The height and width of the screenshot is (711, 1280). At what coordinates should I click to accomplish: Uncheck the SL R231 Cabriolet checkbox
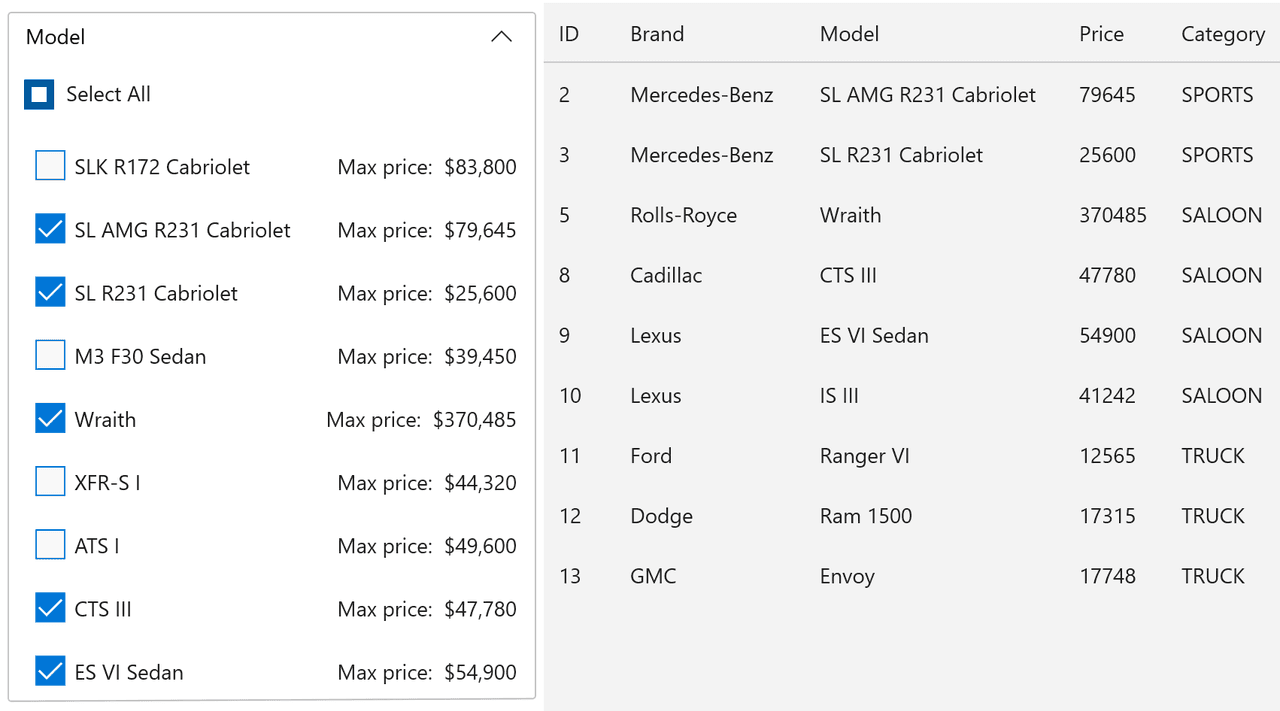click(50, 293)
